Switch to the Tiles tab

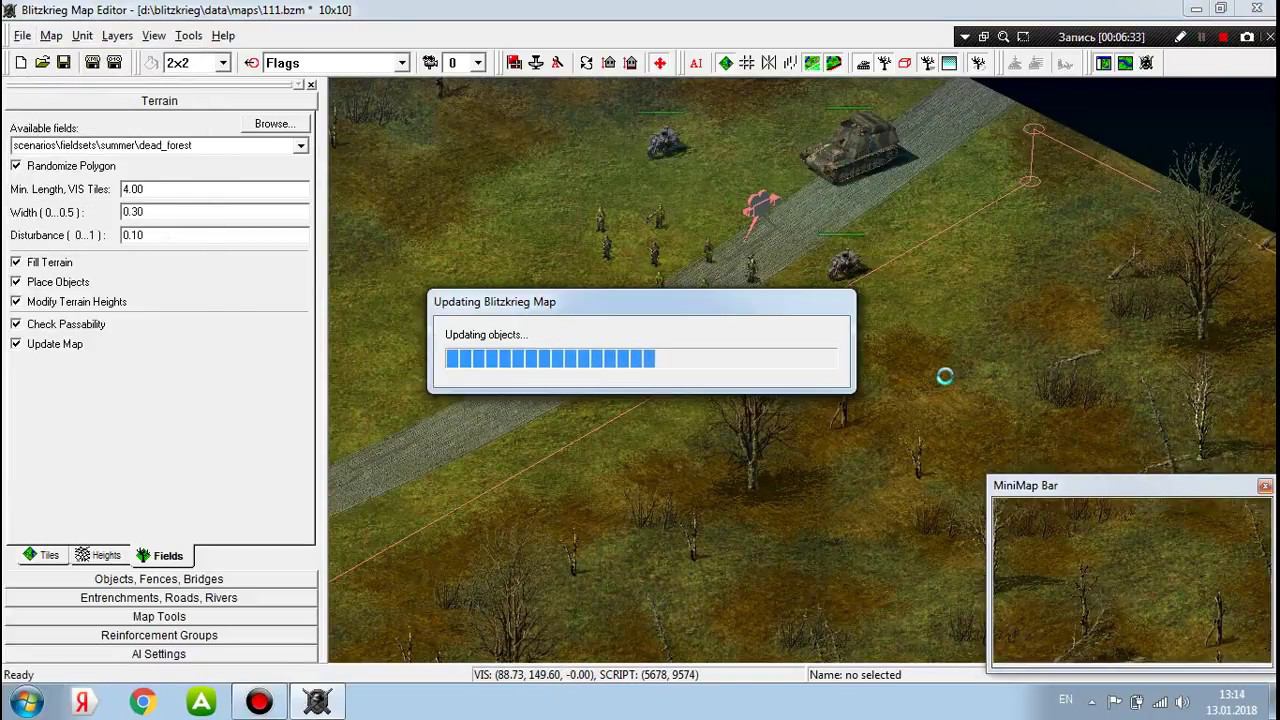[40, 555]
